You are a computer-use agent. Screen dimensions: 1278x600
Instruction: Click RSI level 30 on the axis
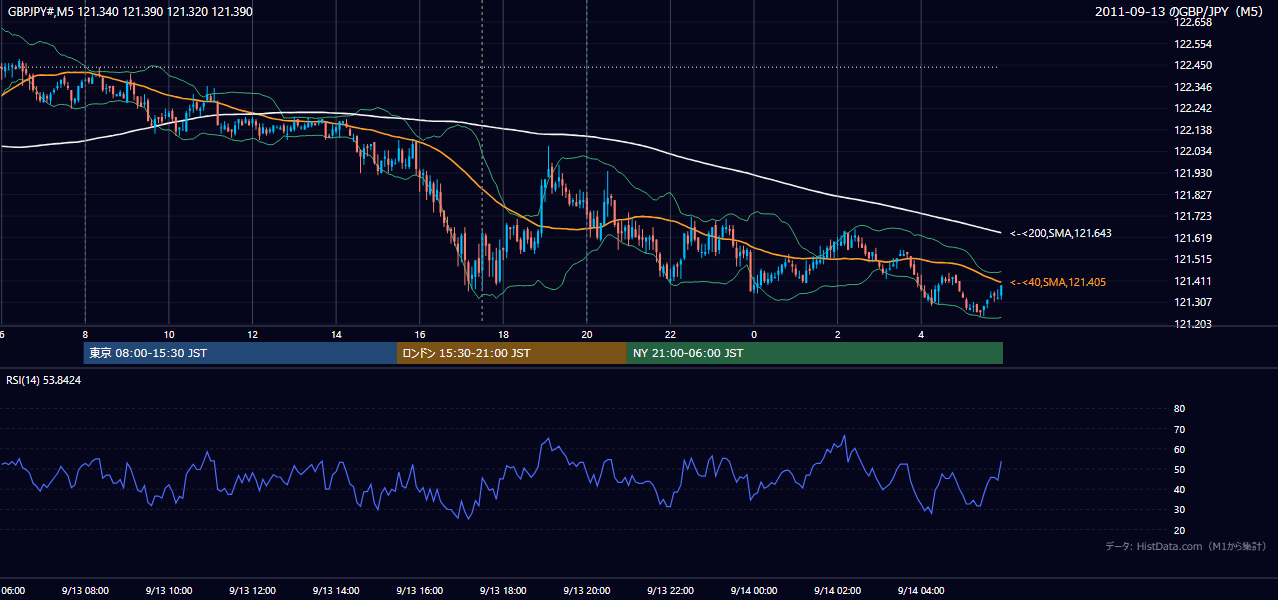pyautogui.click(x=1179, y=510)
